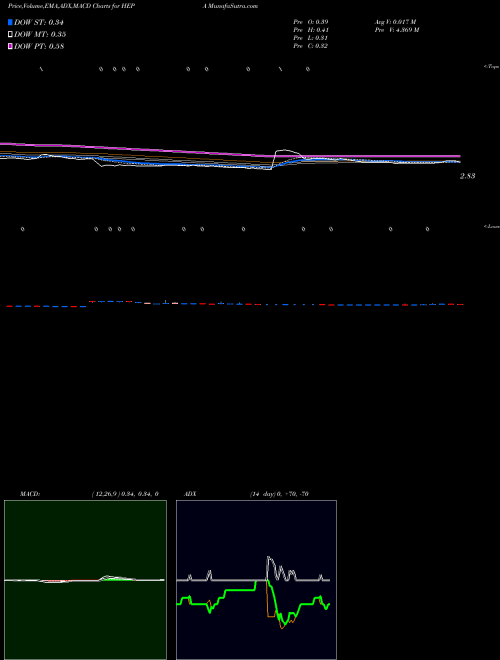Viewport: 500px width, 660px height.
Task: Click the Pre O: 0.39 open value
Action: tap(311, 21)
